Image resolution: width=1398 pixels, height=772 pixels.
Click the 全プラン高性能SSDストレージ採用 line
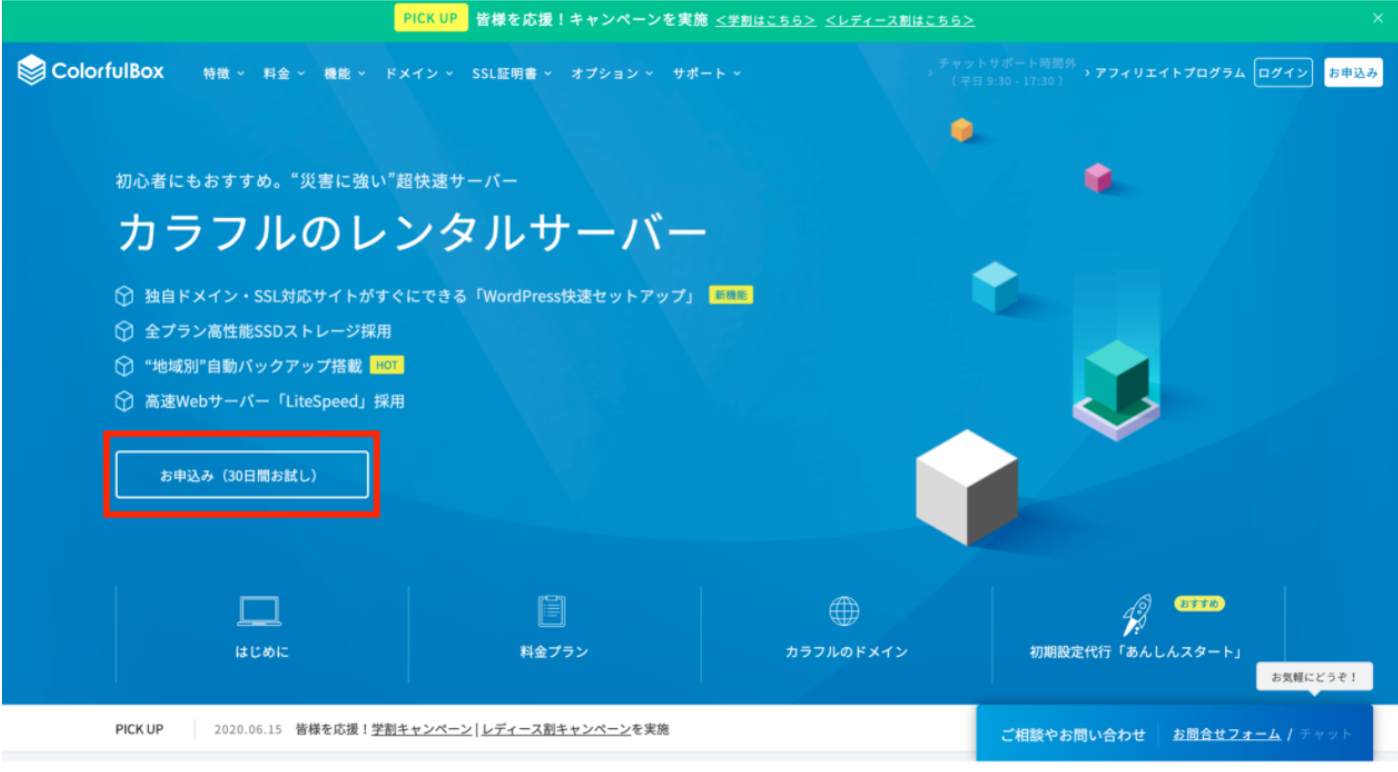tap(268, 331)
